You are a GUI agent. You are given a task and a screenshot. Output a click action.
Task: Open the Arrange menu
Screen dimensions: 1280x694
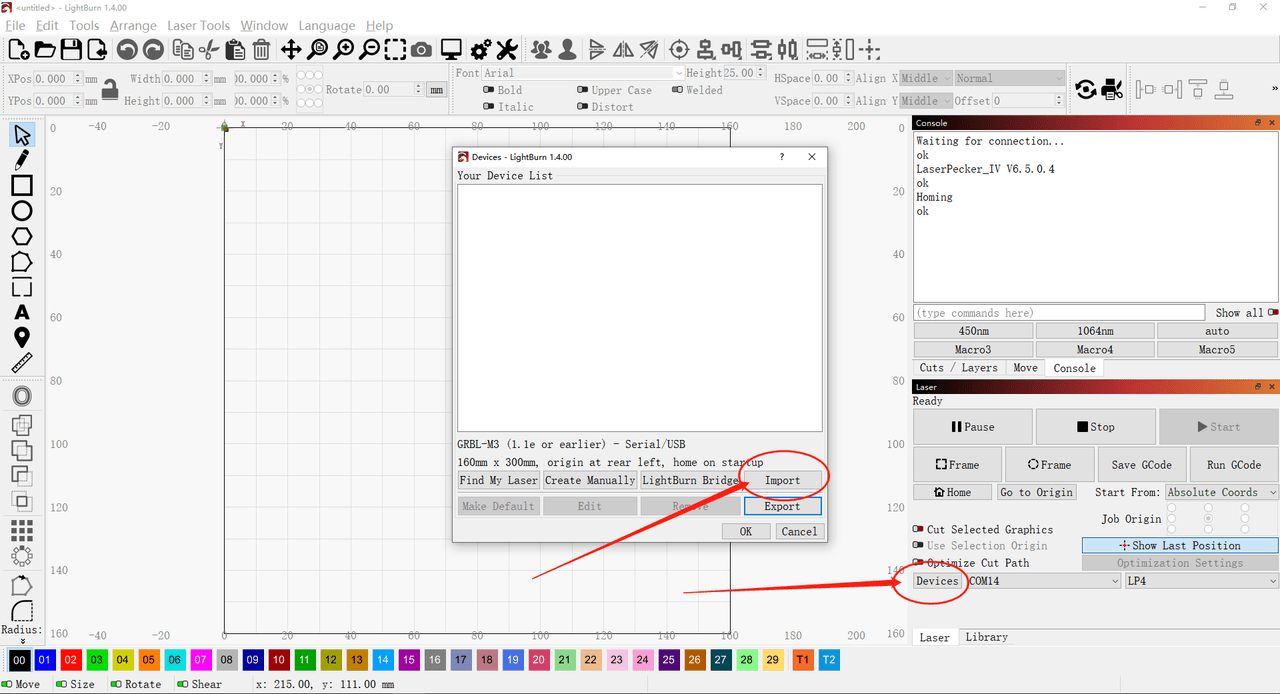[133, 25]
